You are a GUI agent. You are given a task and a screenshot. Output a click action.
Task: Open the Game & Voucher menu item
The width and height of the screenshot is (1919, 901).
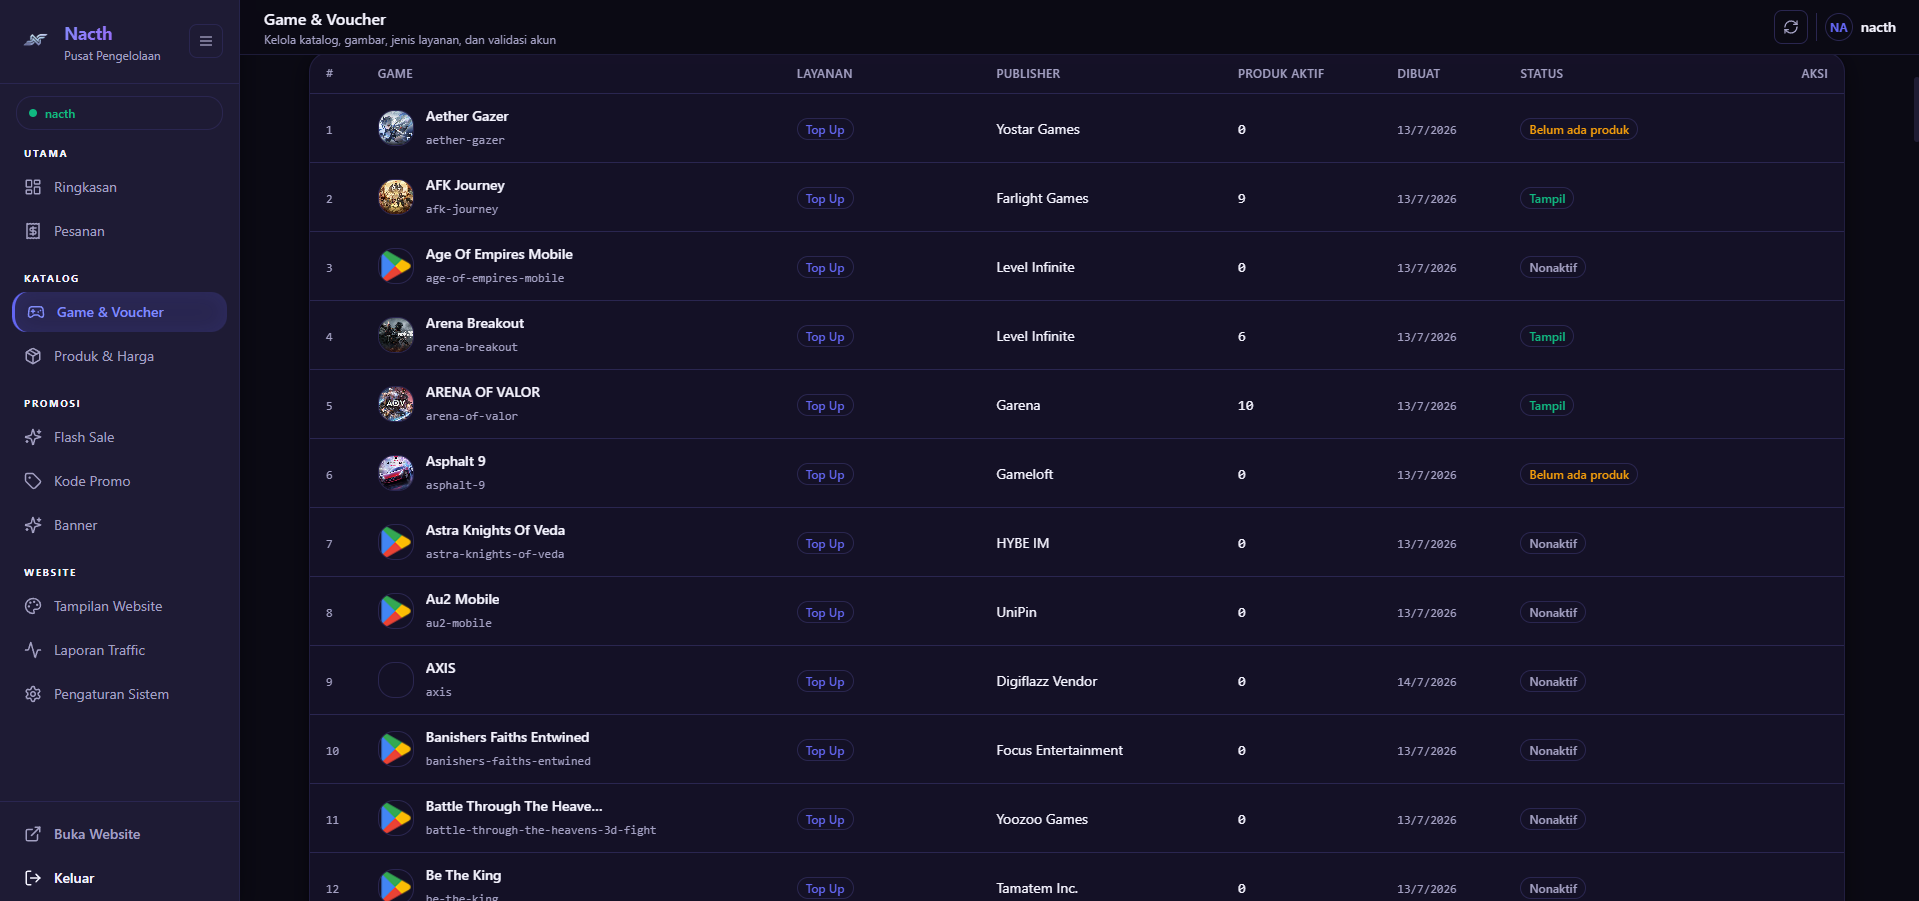tap(120, 312)
